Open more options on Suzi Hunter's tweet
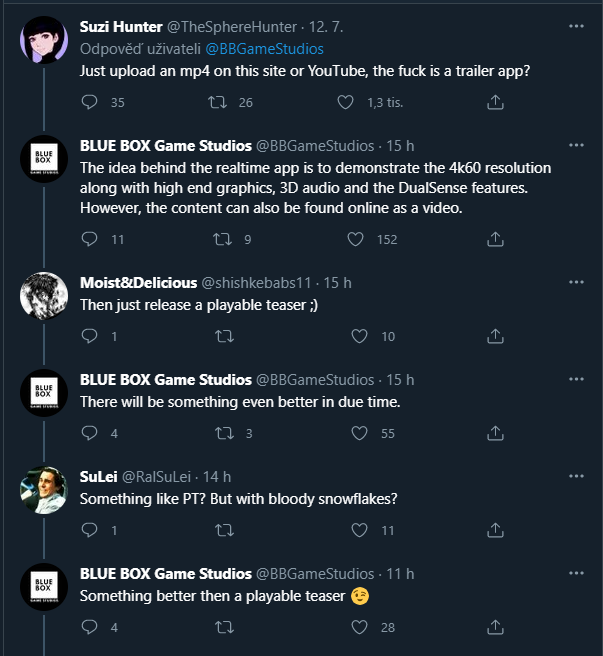This screenshot has height=656, width=603. 576,27
